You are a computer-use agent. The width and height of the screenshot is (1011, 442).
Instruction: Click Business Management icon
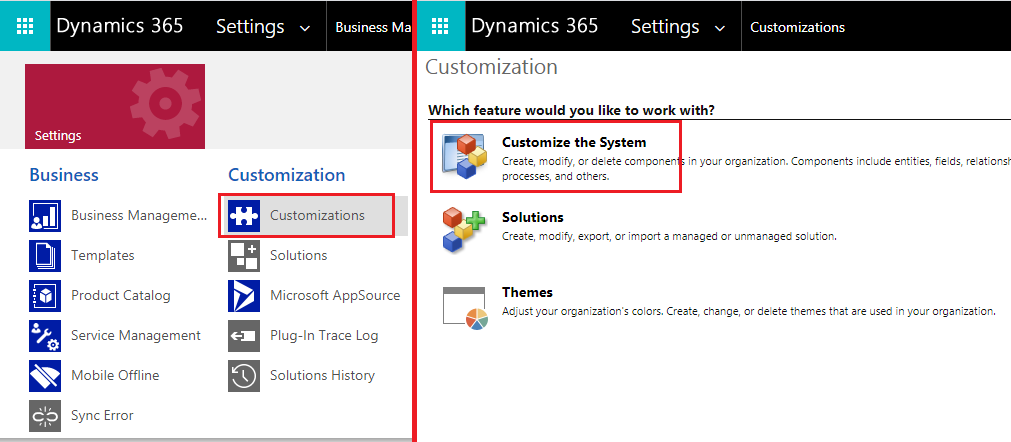[x=45, y=216]
